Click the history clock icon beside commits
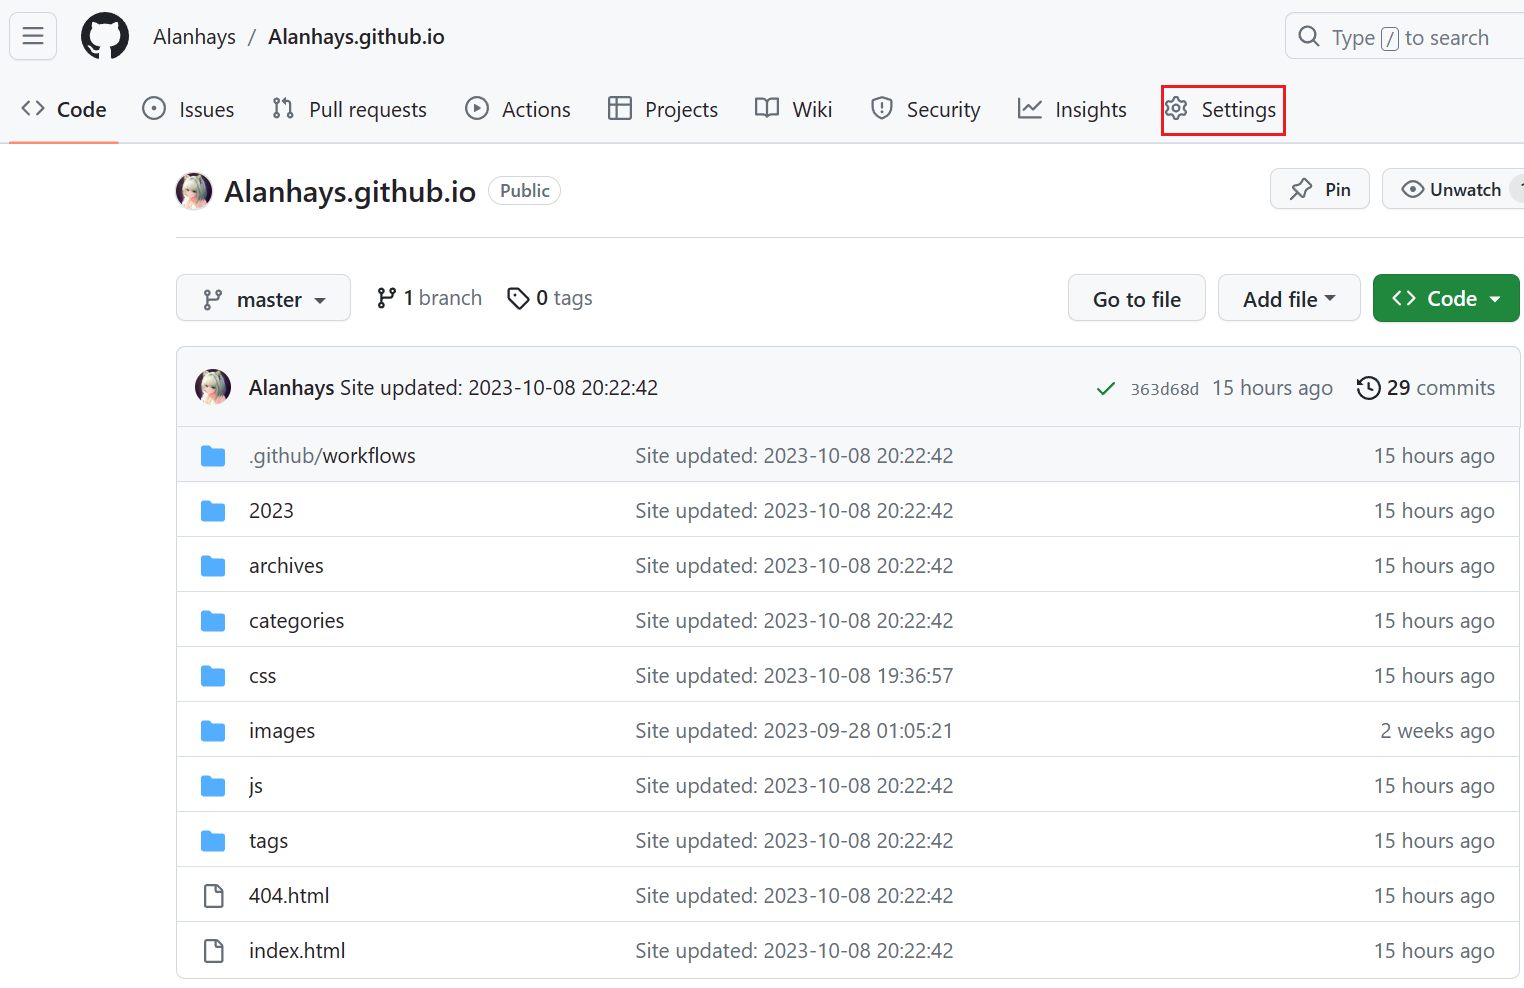 [1368, 388]
